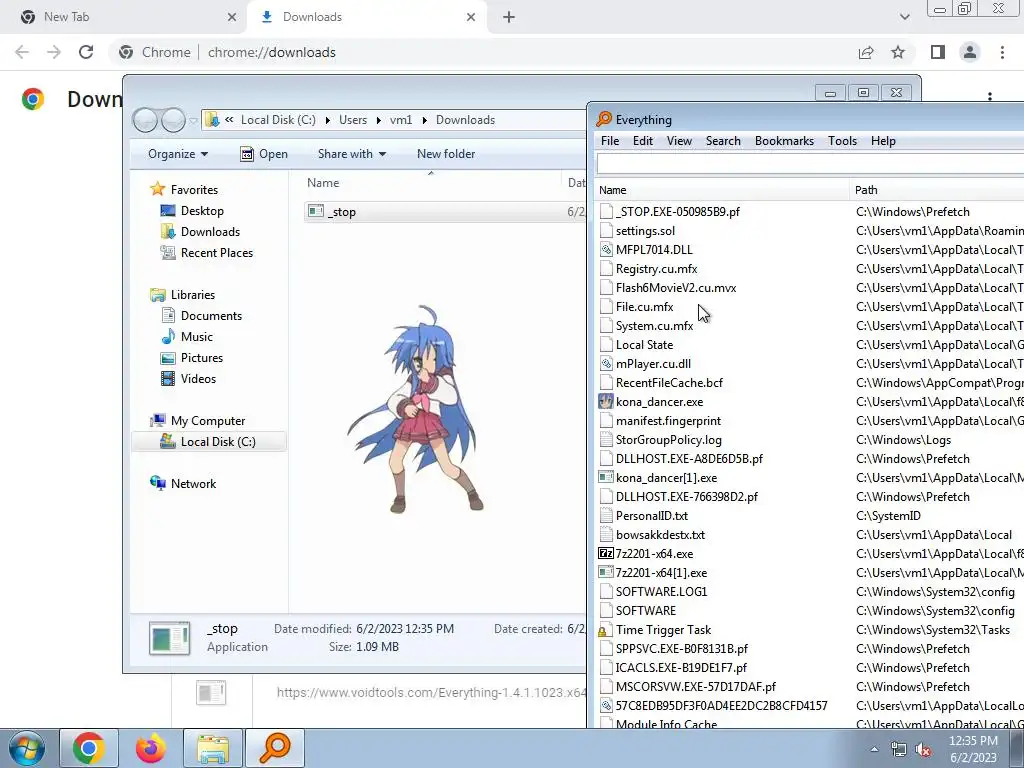Click Open in Explorer toolbar
Viewport: 1024px width, 768px height.
click(264, 154)
